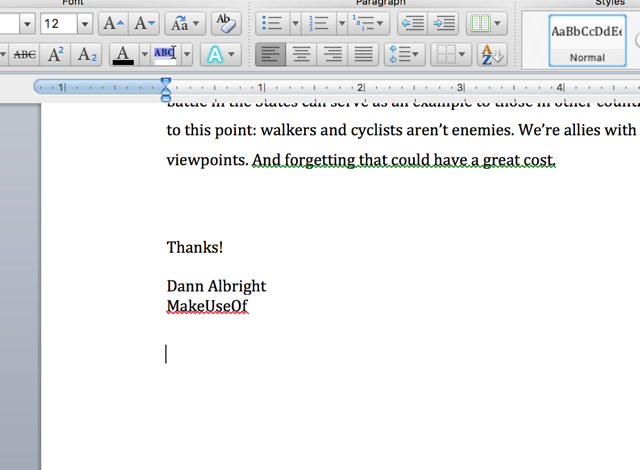Viewport: 640px width, 470px height.
Task: Click the 2 inch mark on the ruler
Action: (x=360, y=87)
